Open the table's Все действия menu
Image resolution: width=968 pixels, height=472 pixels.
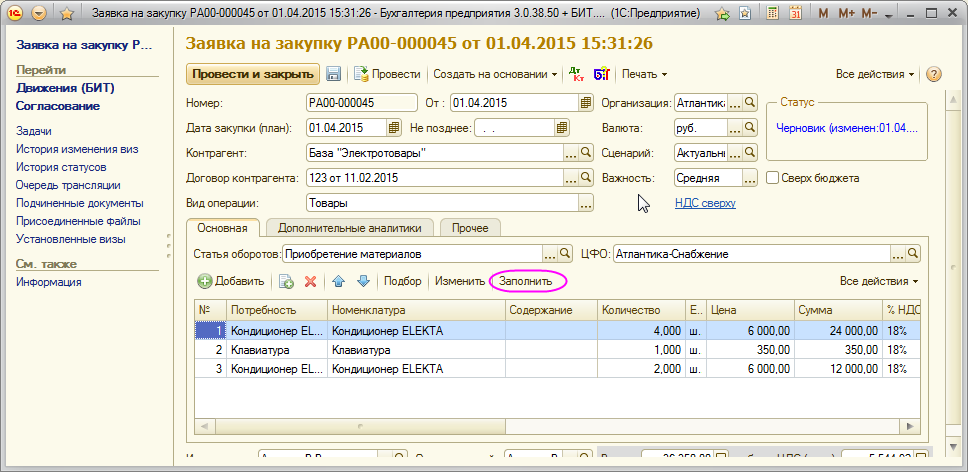pos(879,281)
